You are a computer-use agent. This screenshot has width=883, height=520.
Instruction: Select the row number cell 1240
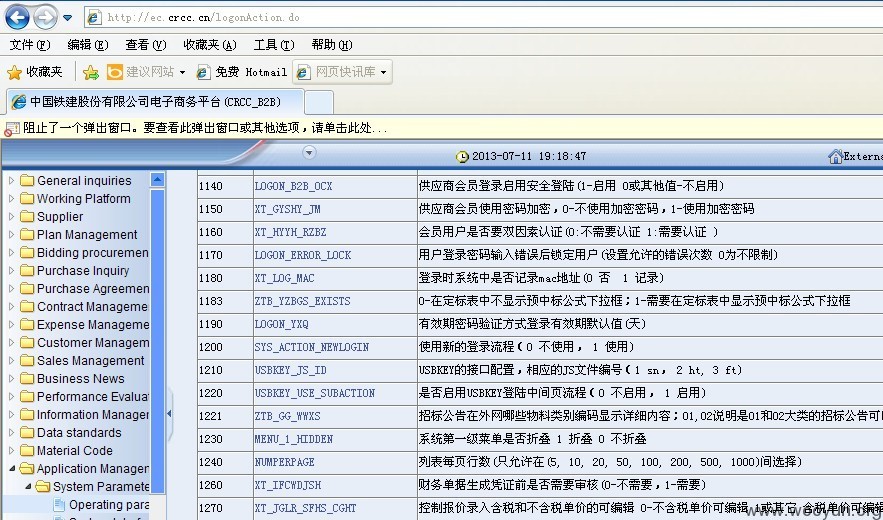(225, 463)
